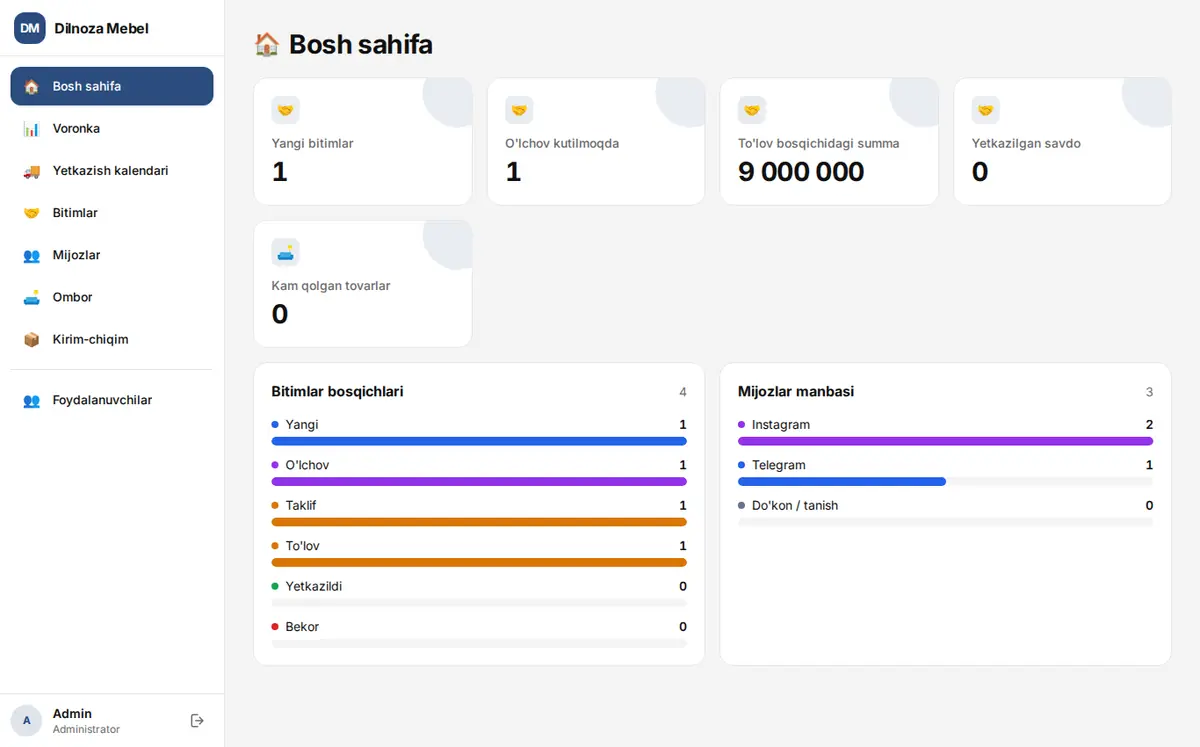Click the Dilnoza Mebel brand name

pos(101,28)
